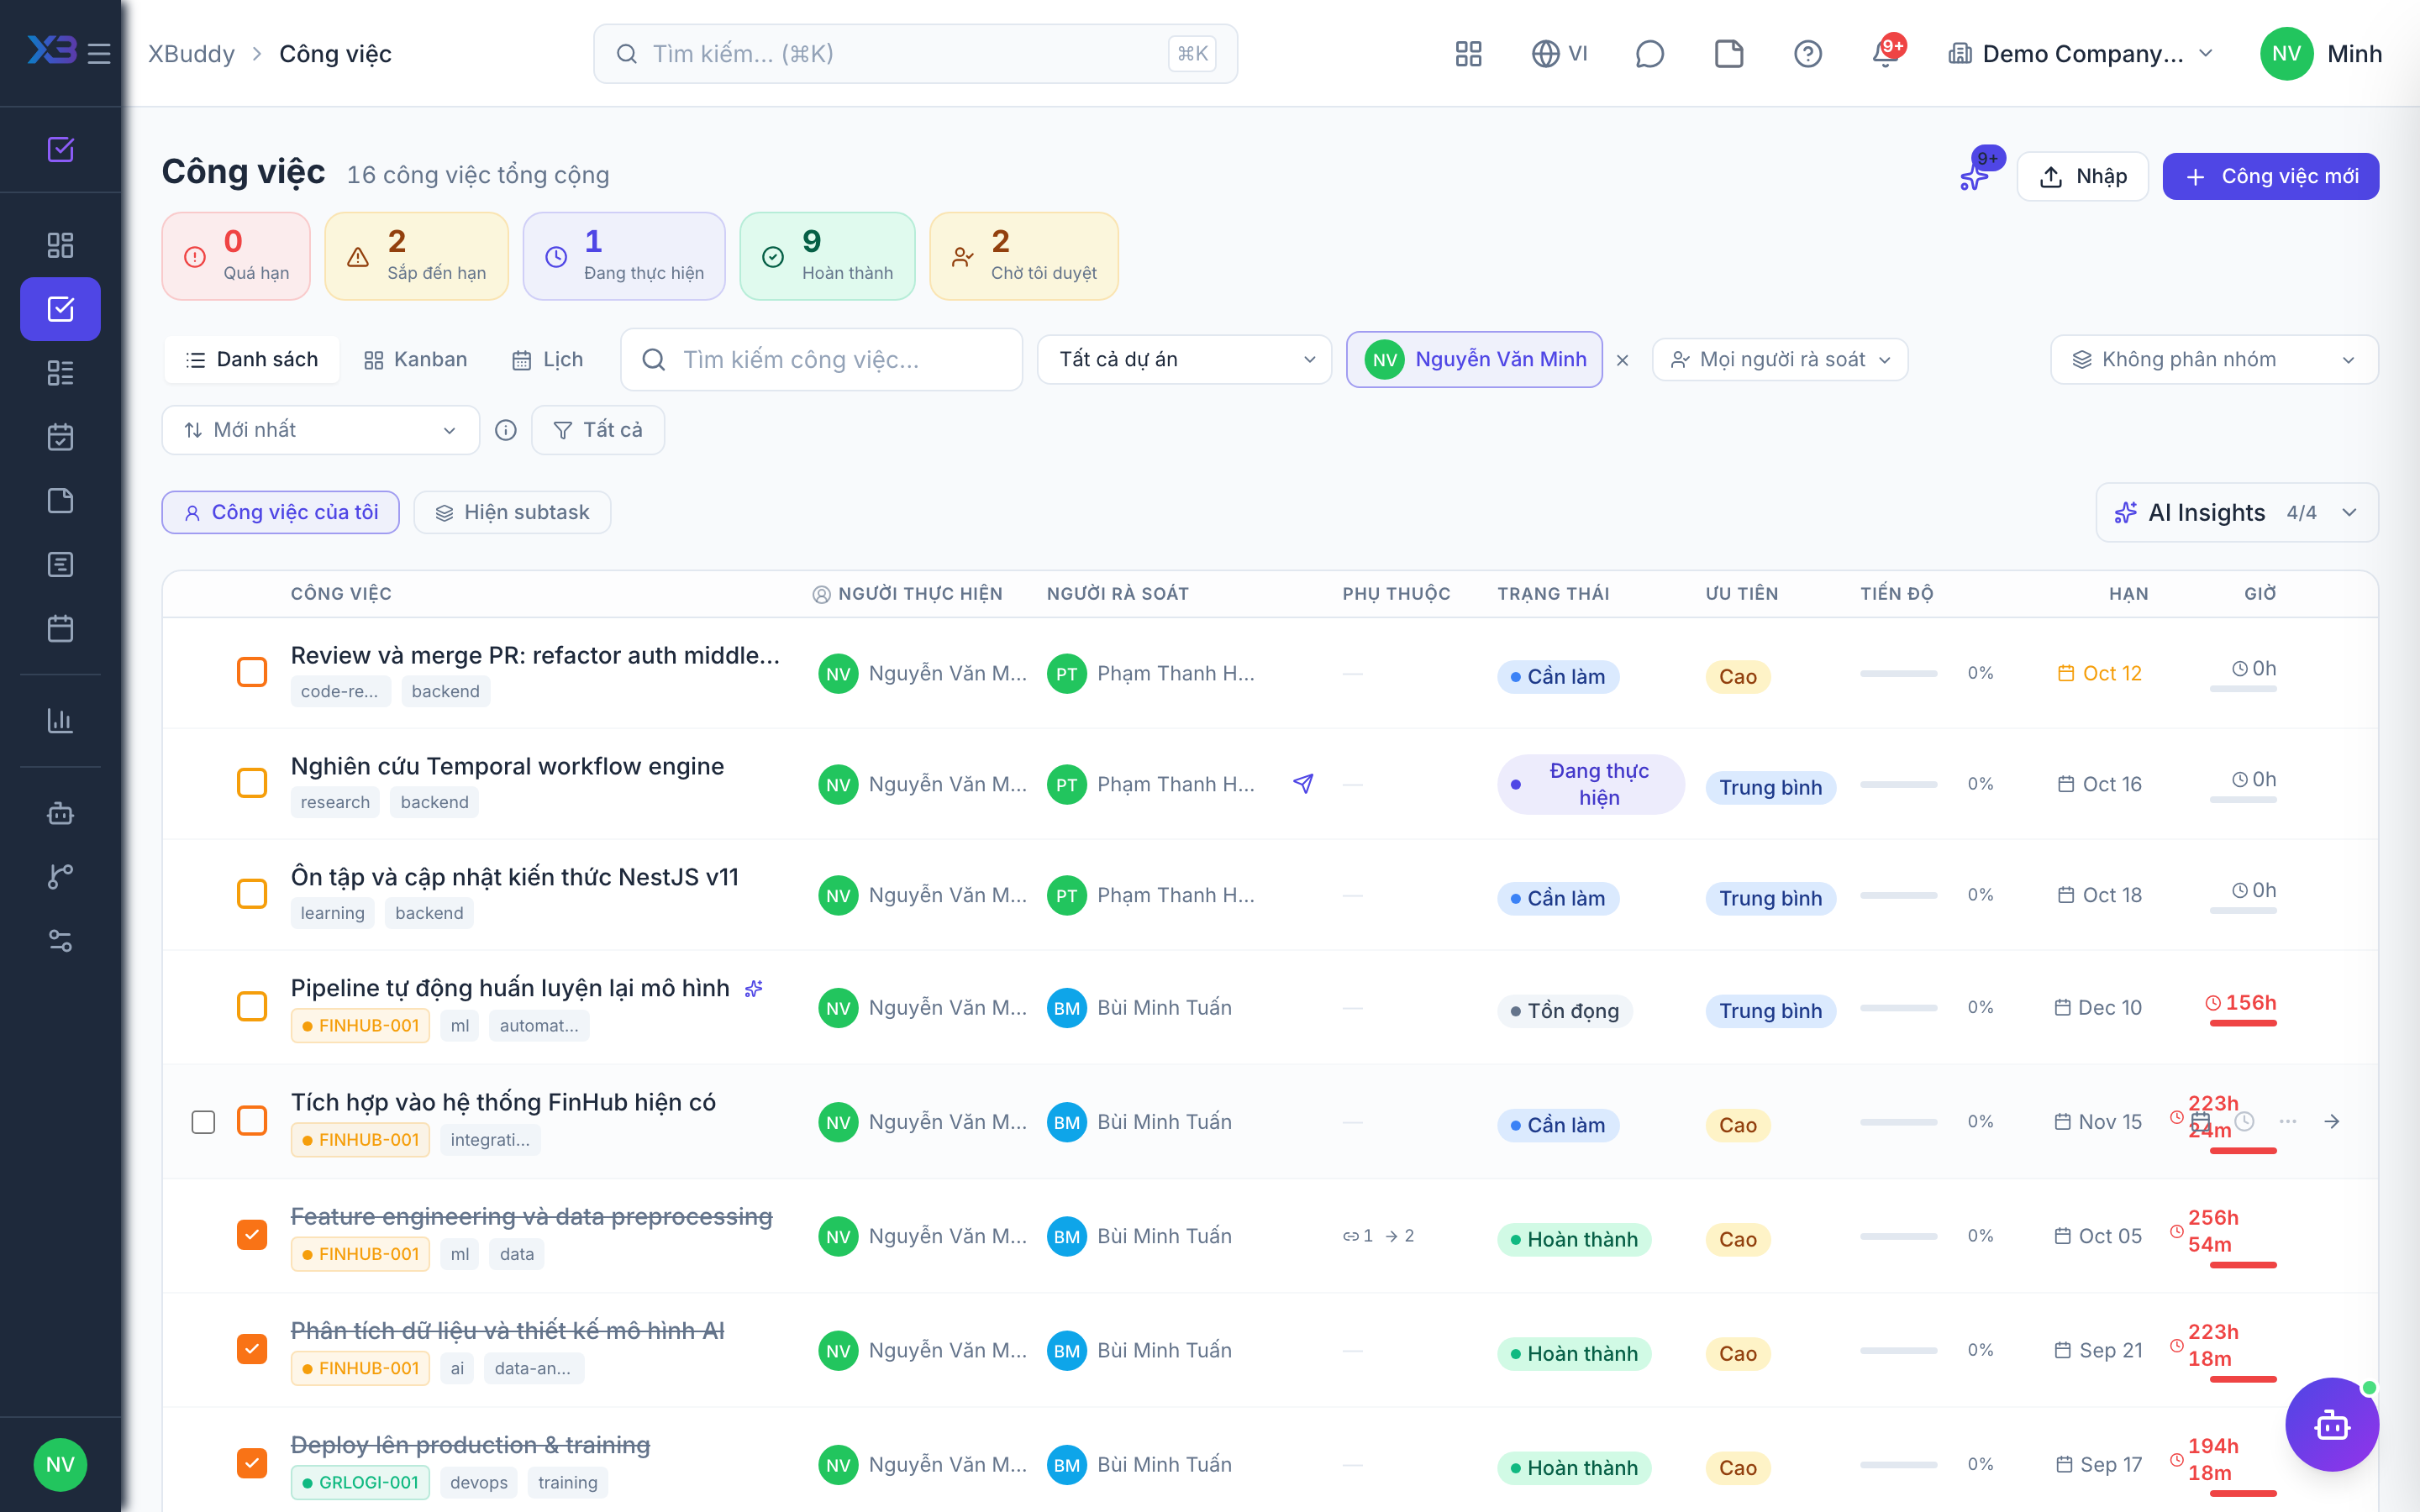The width and height of the screenshot is (2420, 1512).
Task: Mark Review và merge PR task as done
Action: (252, 672)
